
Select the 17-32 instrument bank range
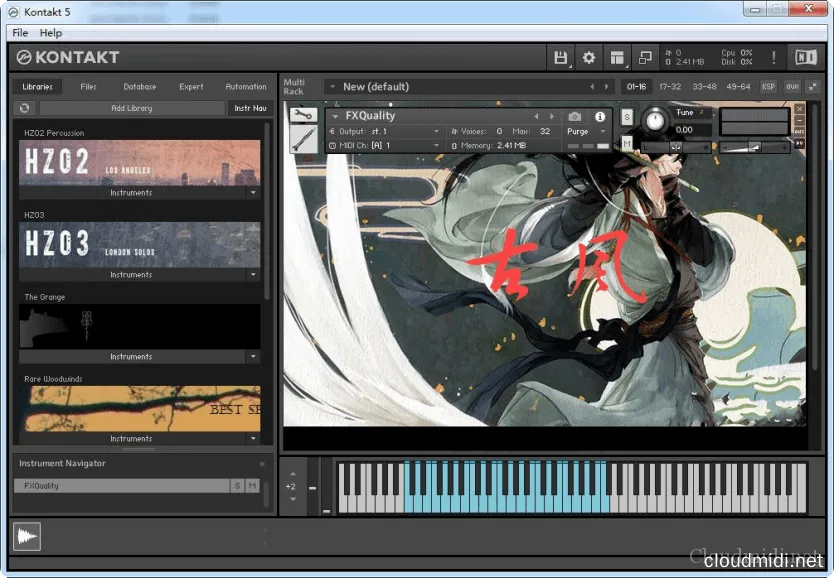(x=670, y=86)
